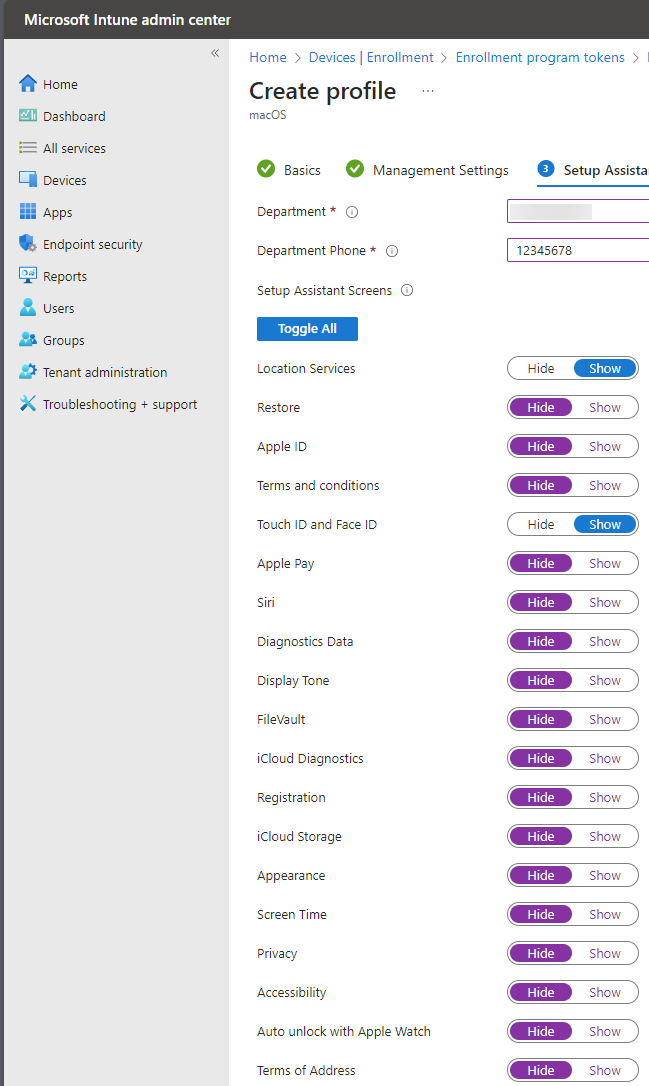649x1086 pixels.
Task: Click the Department Phone input field
Action: point(578,251)
